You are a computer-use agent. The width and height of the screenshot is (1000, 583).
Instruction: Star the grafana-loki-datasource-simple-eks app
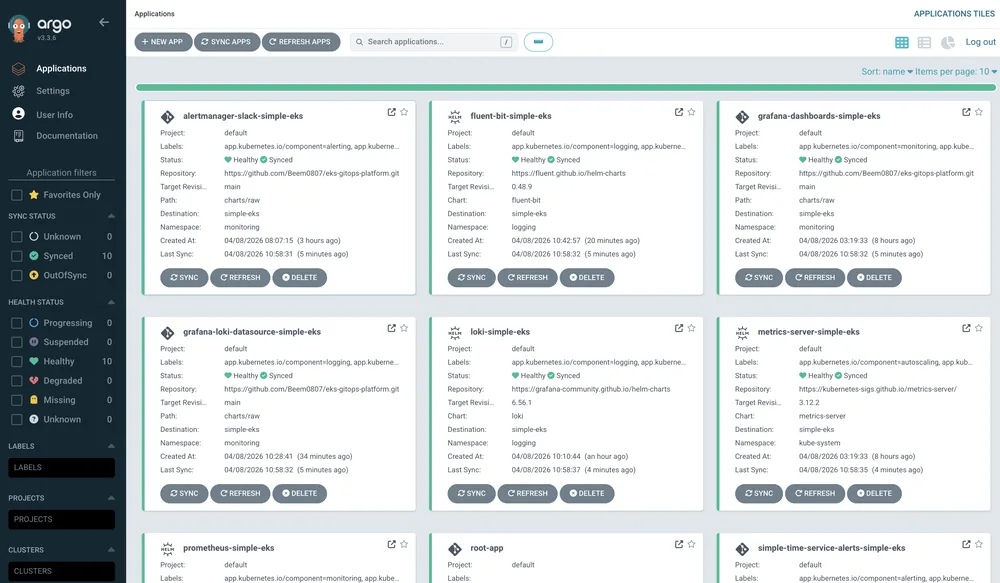404,328
